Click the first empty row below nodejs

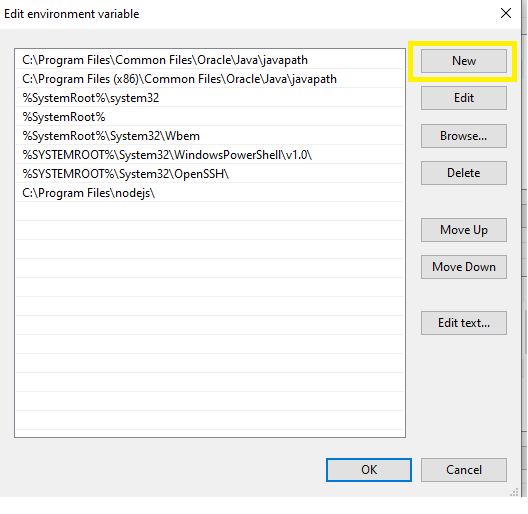click(x=210, y=212)
